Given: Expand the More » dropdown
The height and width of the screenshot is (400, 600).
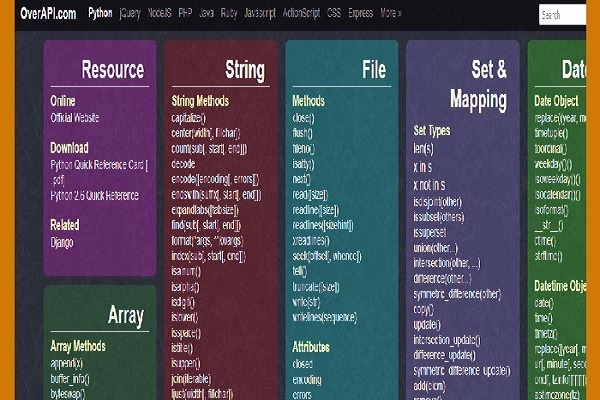Looking at the screenshot, I should point(391,13).
